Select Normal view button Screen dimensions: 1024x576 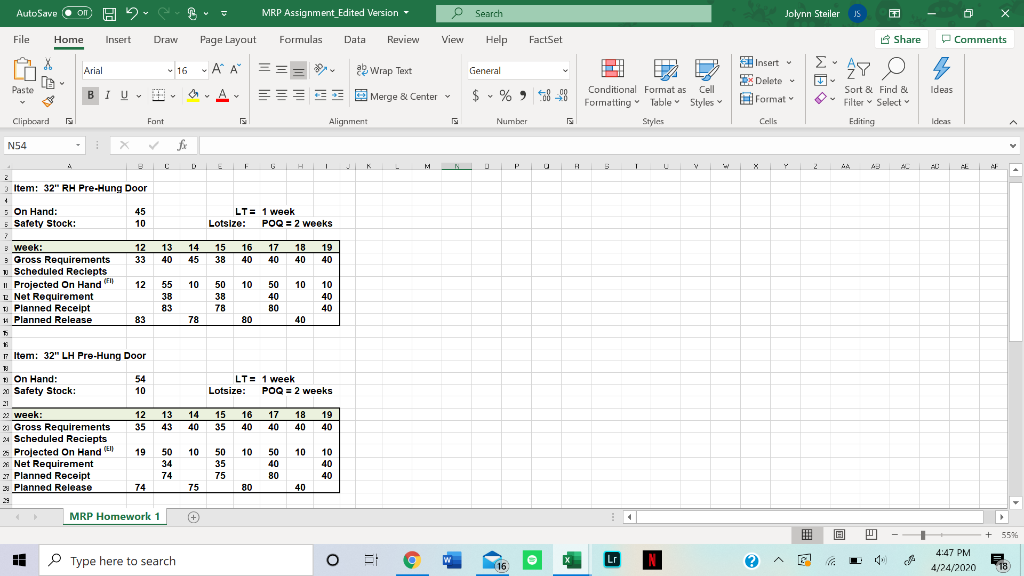[x=807, y=535]
